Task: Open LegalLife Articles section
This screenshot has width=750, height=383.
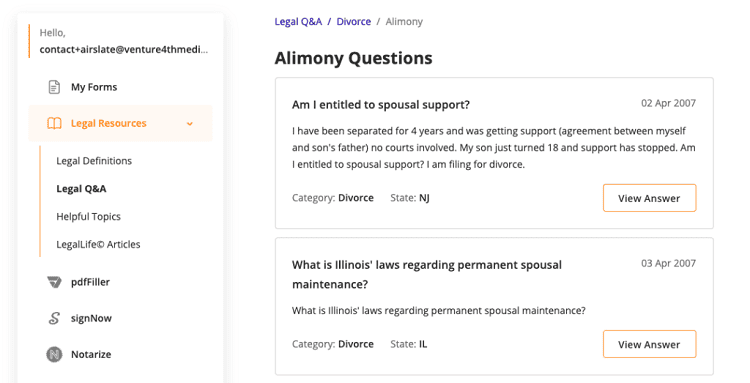Action: [98, 244]
